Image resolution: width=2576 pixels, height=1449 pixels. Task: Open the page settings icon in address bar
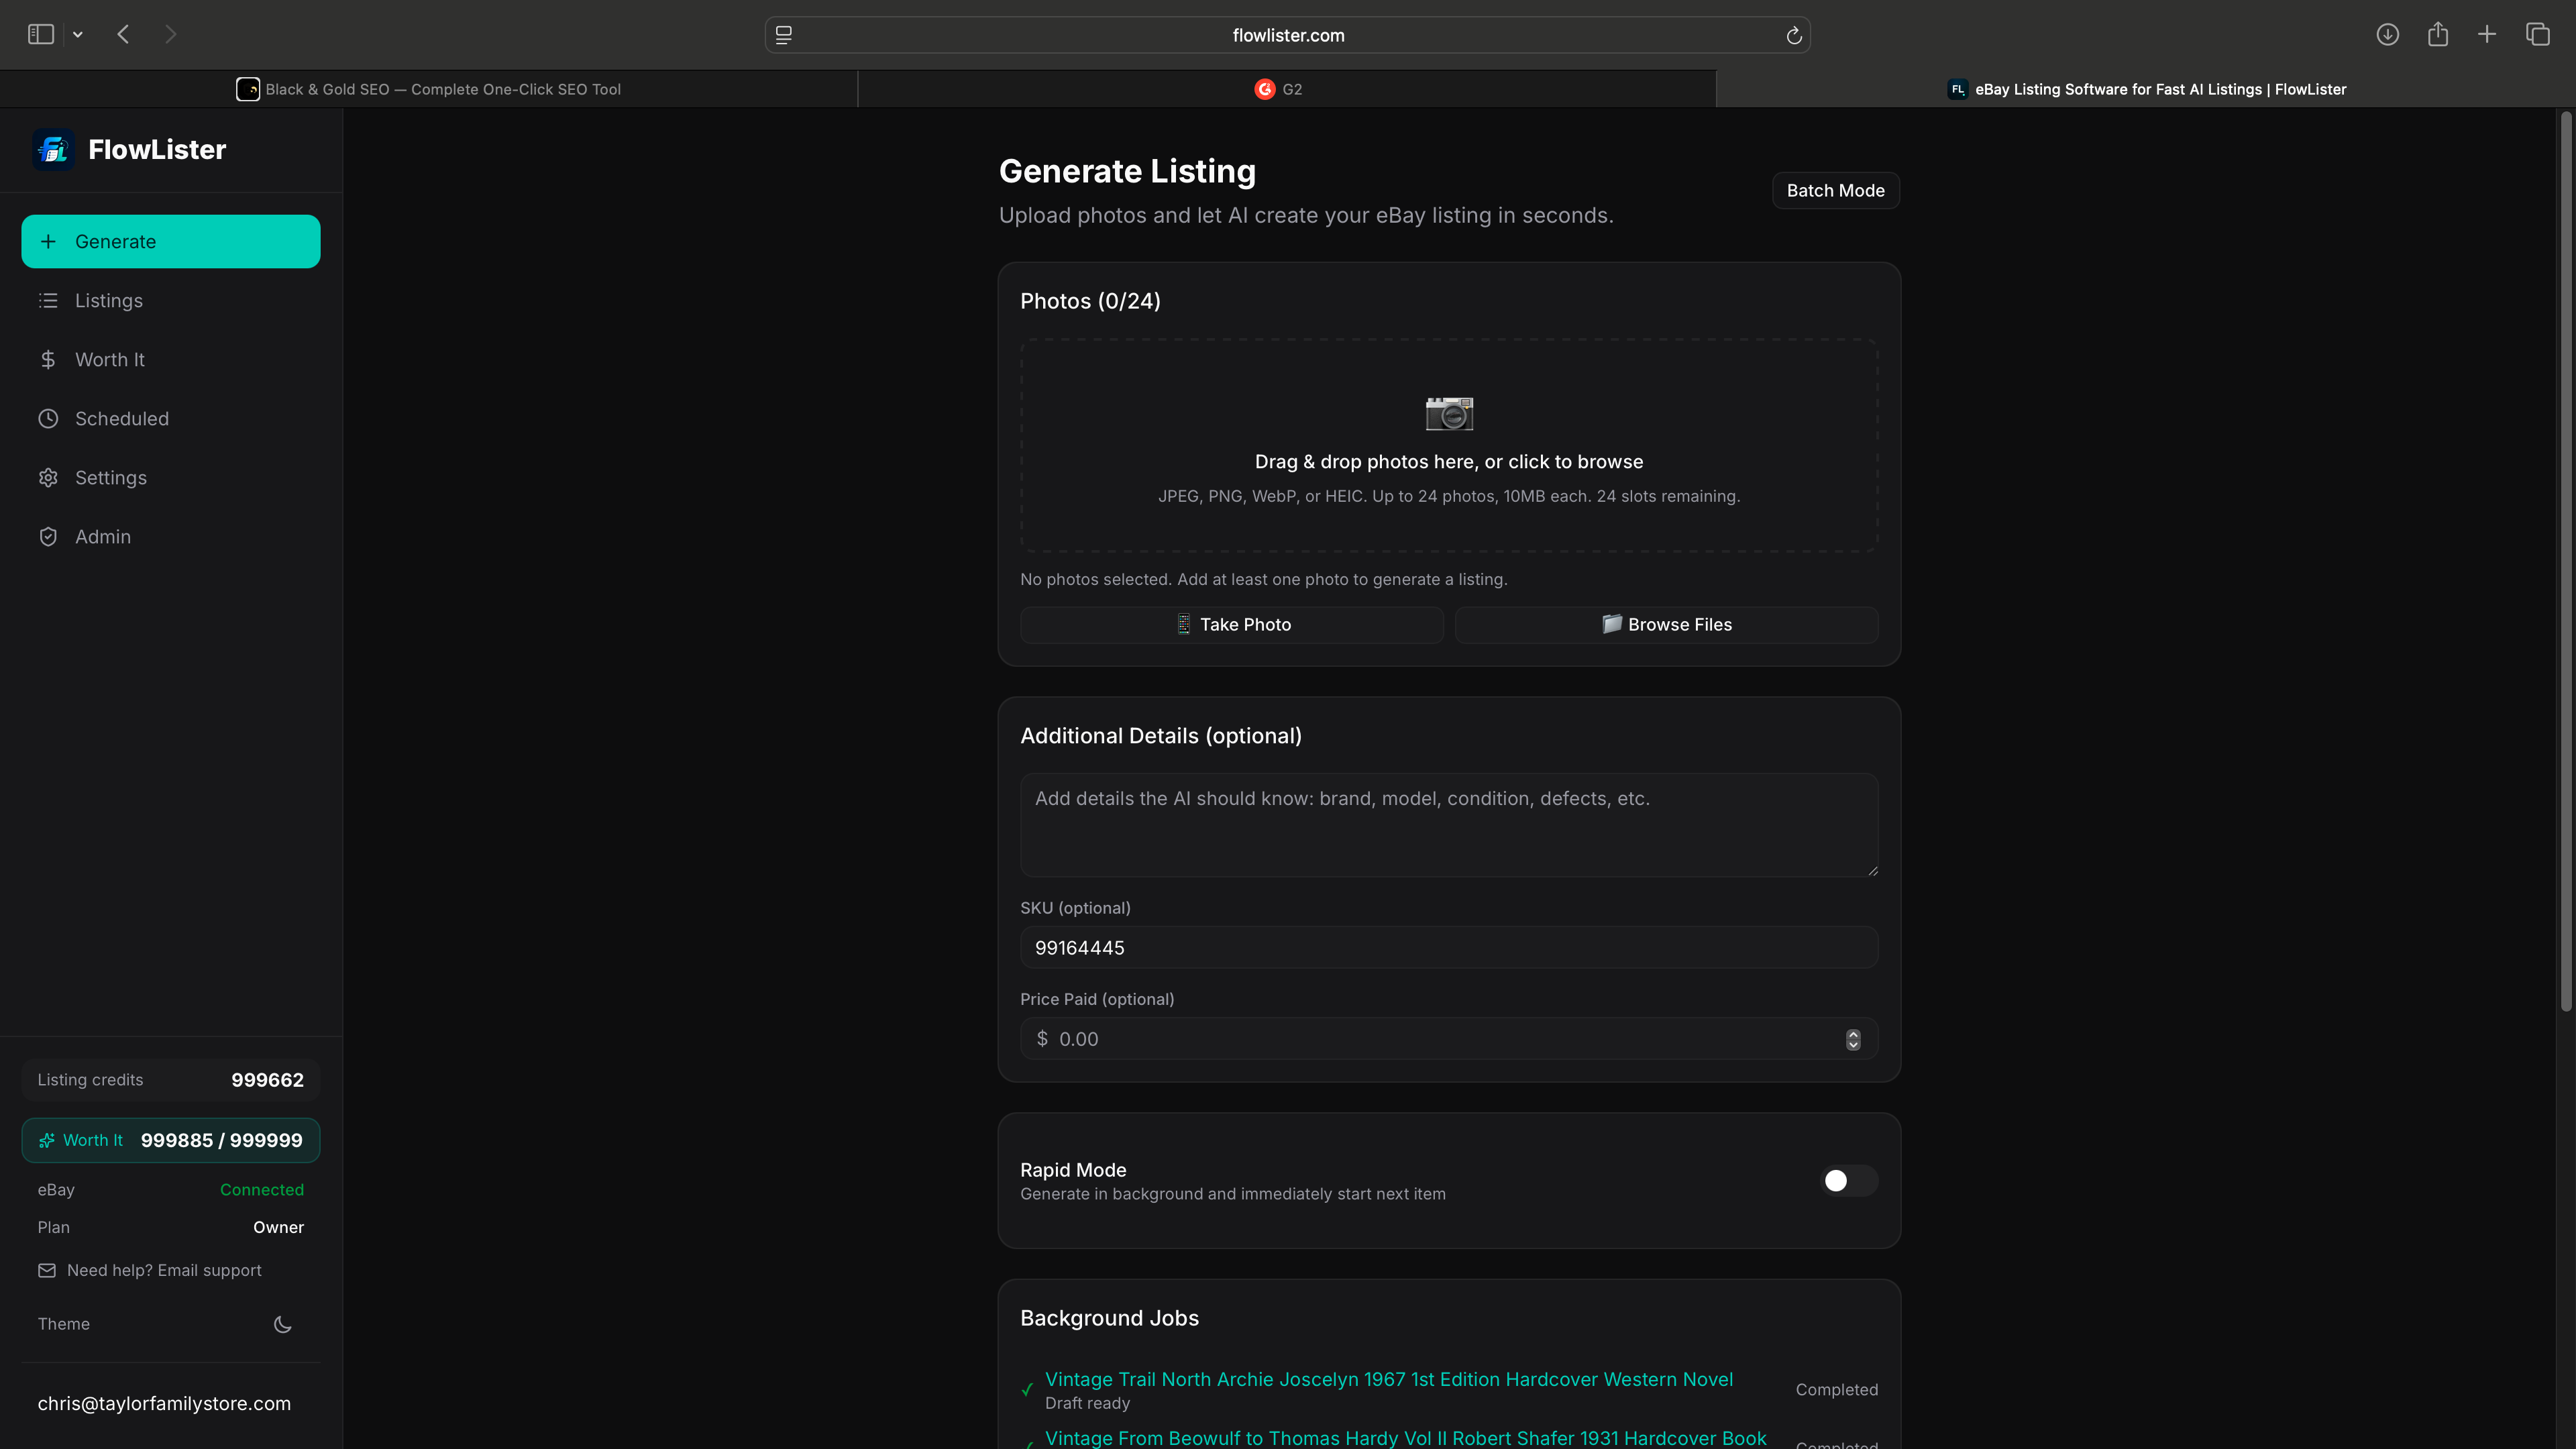pyautogui.click(x=784, y=35)
